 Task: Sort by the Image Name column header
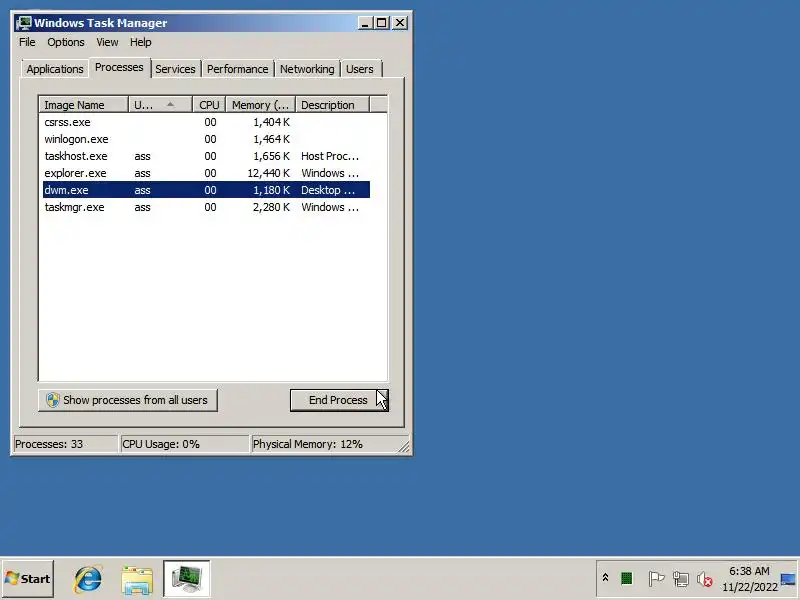[x=83, y=105]
